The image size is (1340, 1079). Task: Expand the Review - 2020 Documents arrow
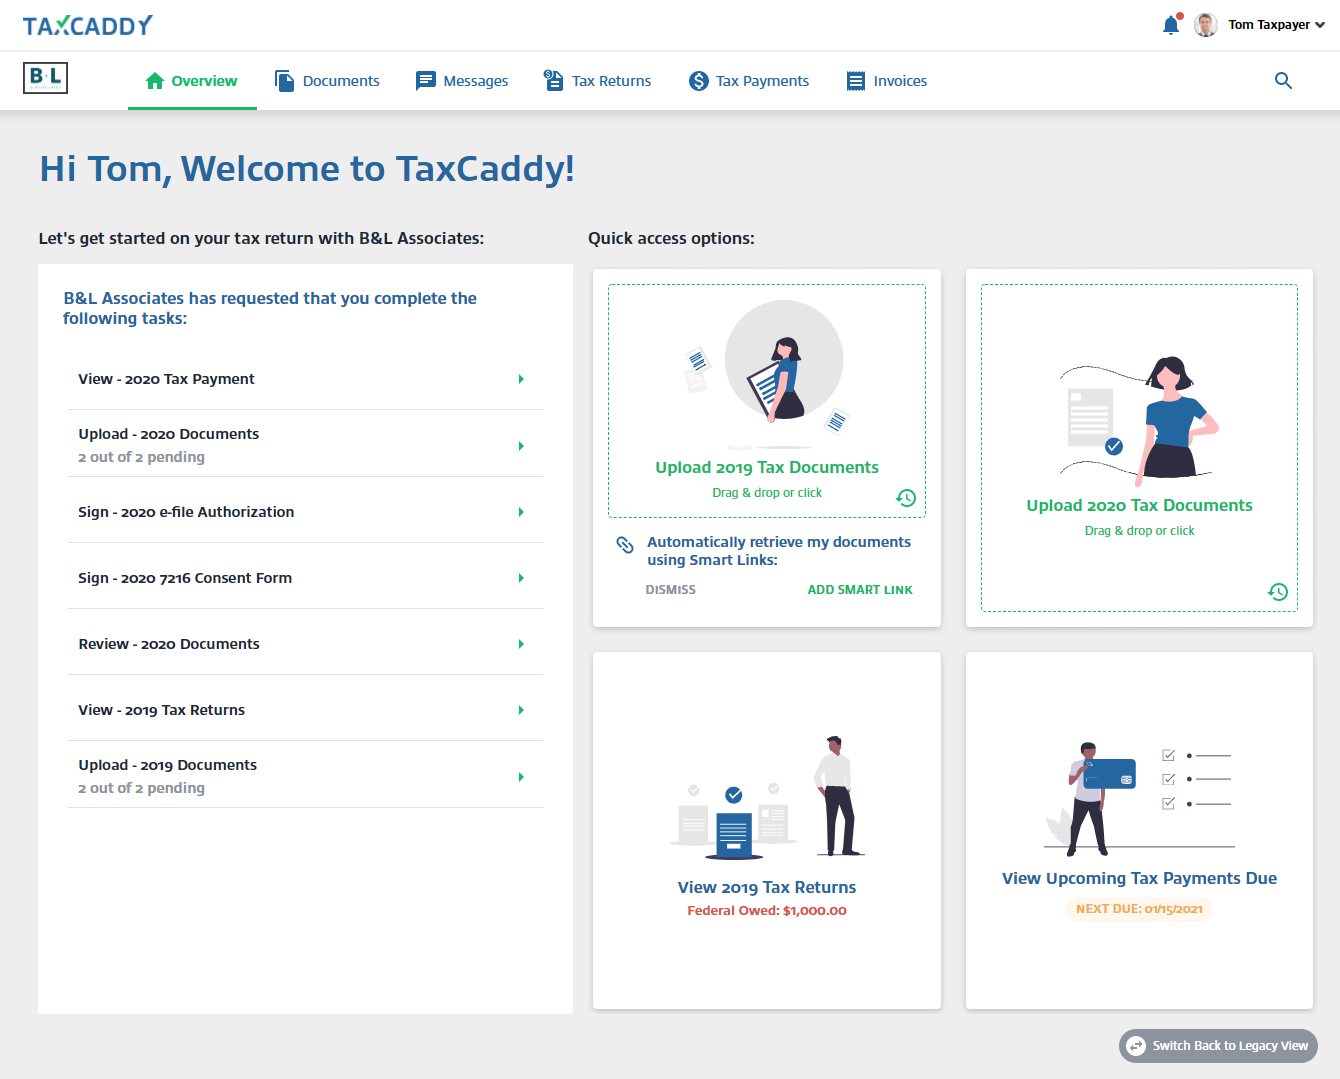[x=521, y=644]
